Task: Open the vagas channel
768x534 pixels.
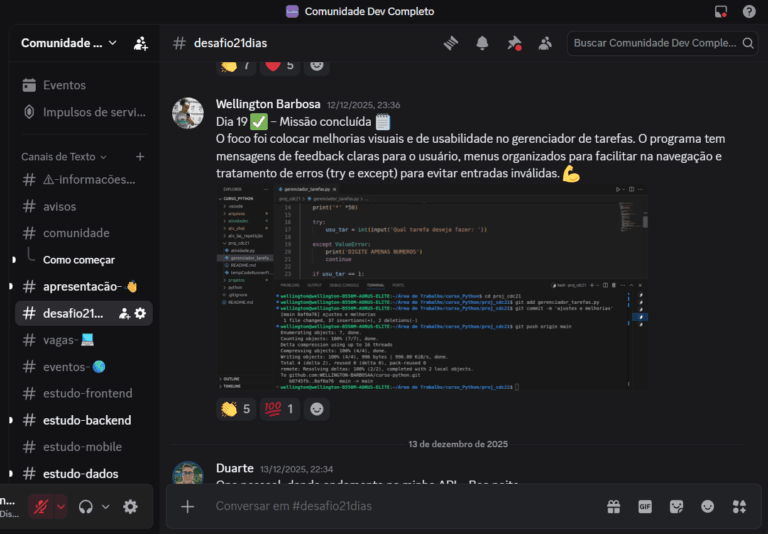Action: (83, 340)
